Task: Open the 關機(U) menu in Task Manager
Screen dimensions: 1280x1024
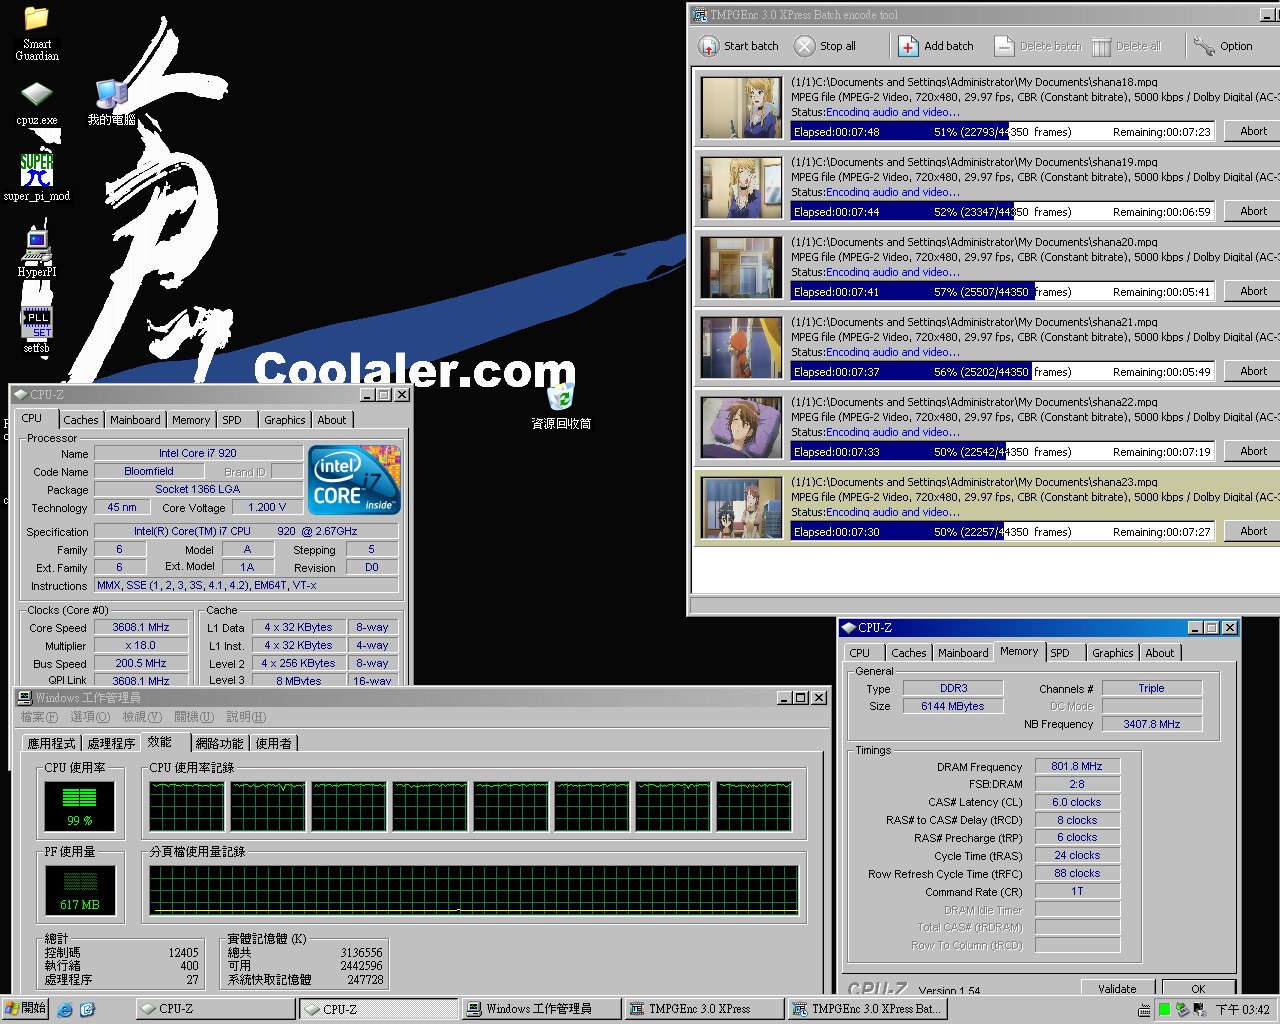Action: 194,717
